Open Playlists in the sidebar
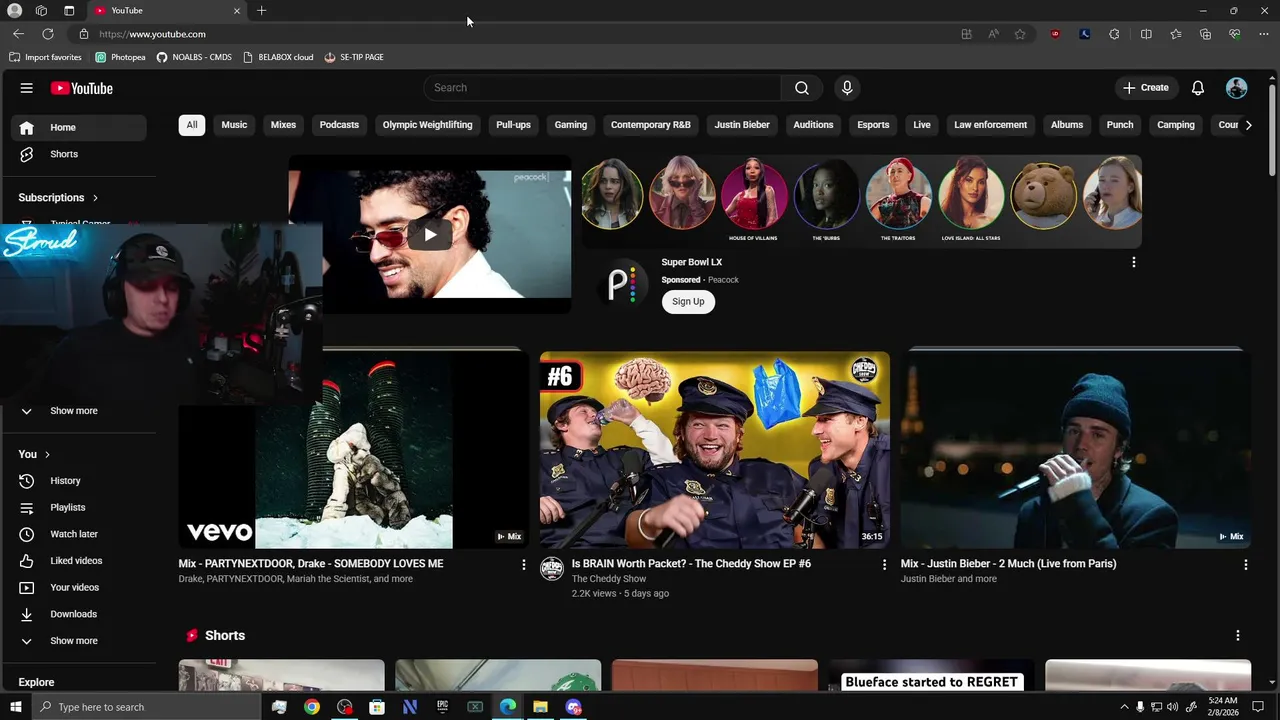Viewport: 1280px width, 720px height. [x=78, y=508]
